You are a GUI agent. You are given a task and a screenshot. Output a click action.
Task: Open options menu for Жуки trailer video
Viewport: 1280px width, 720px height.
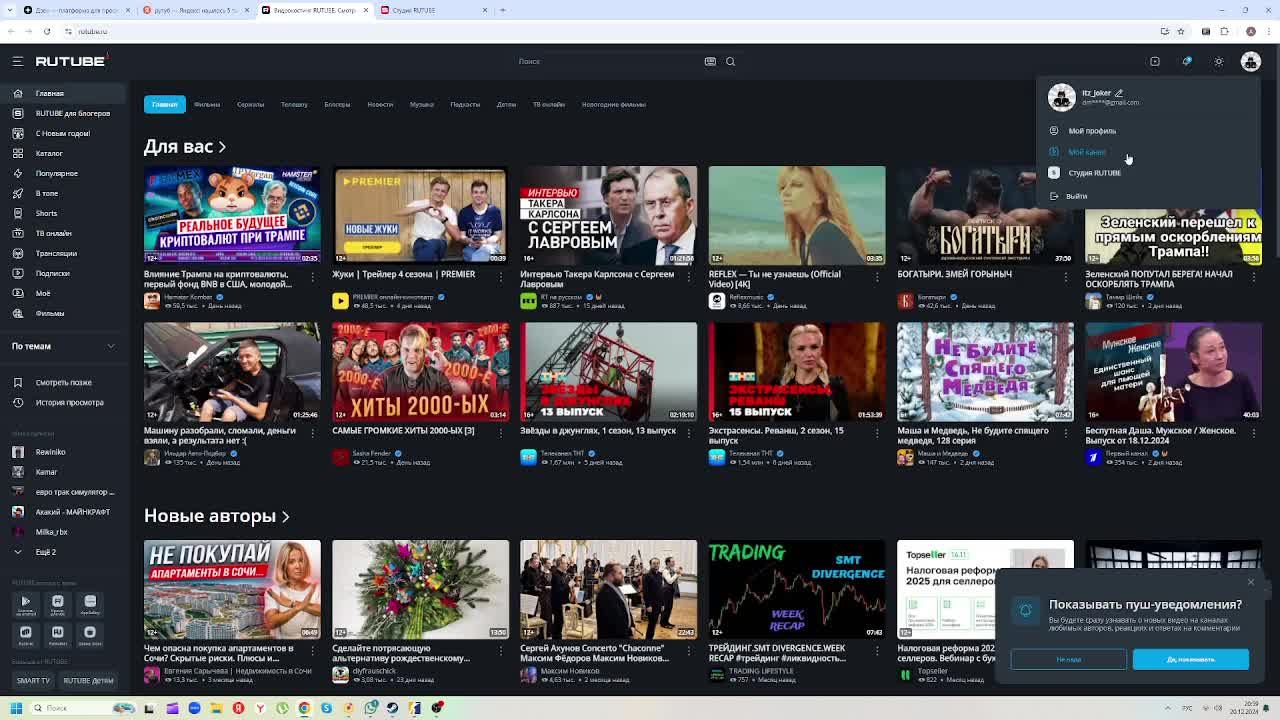[x=501, y=276]
